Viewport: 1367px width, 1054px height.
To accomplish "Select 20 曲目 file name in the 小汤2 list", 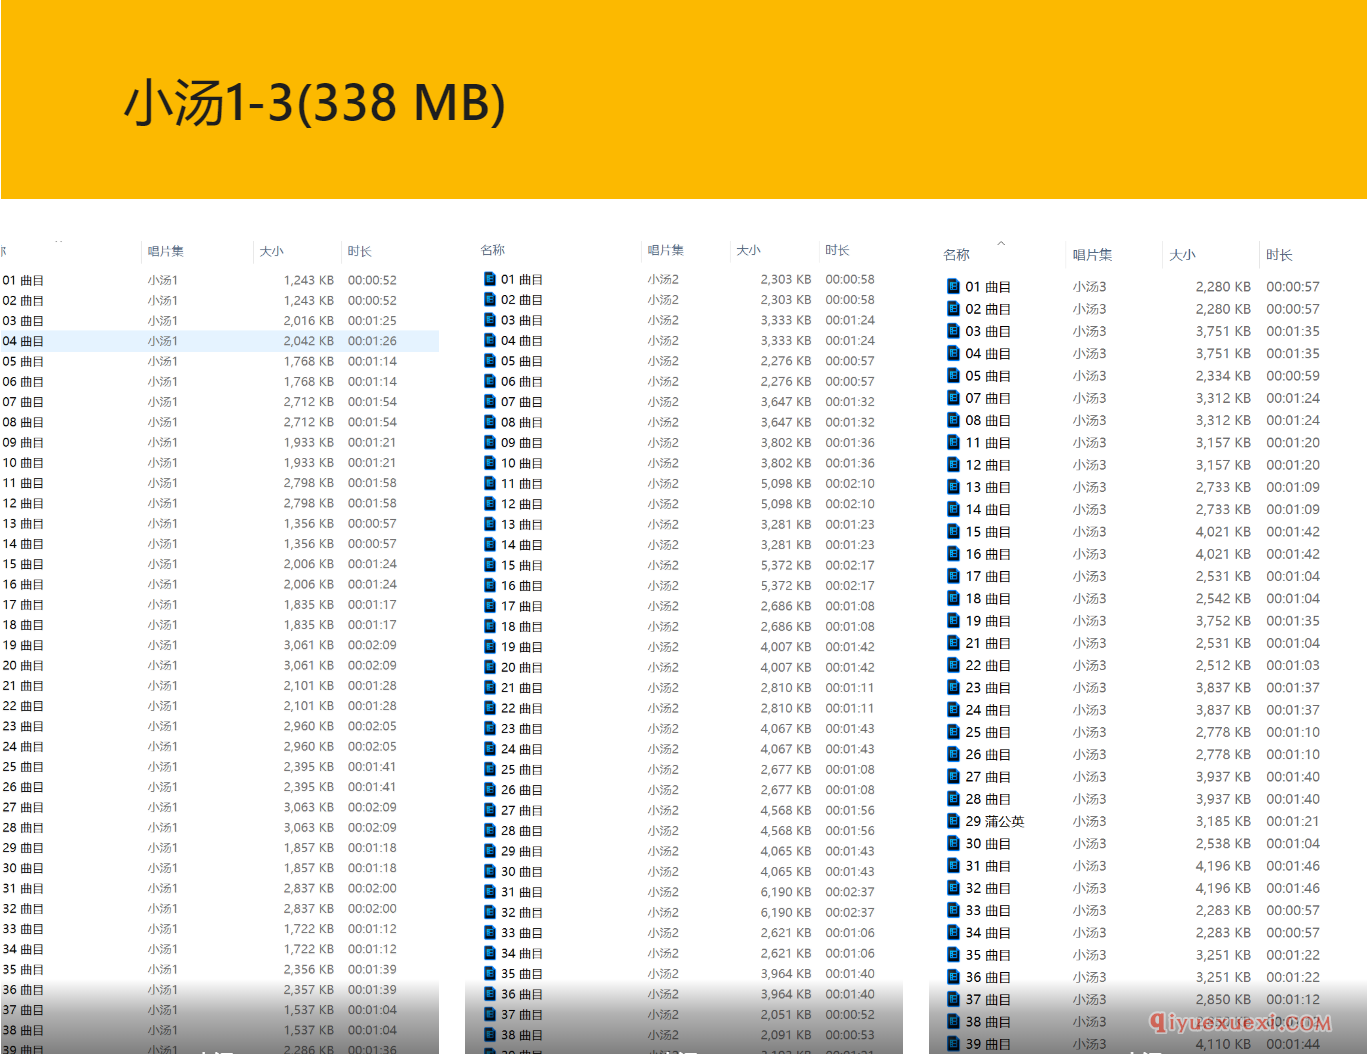I will 522,667.
